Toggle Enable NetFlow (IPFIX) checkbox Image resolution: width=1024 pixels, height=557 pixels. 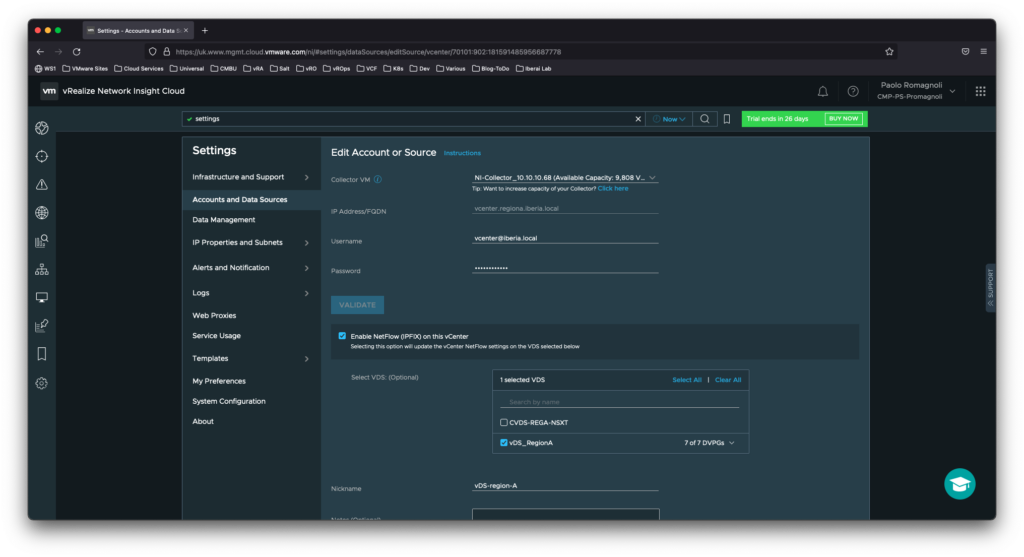coord(342,336)
